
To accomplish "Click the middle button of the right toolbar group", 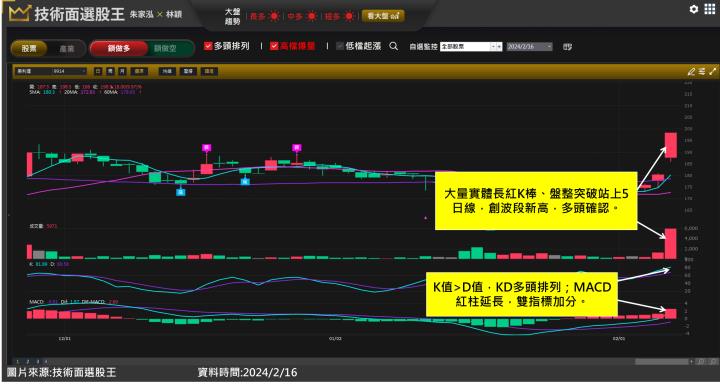I will (x=187, y=71).
